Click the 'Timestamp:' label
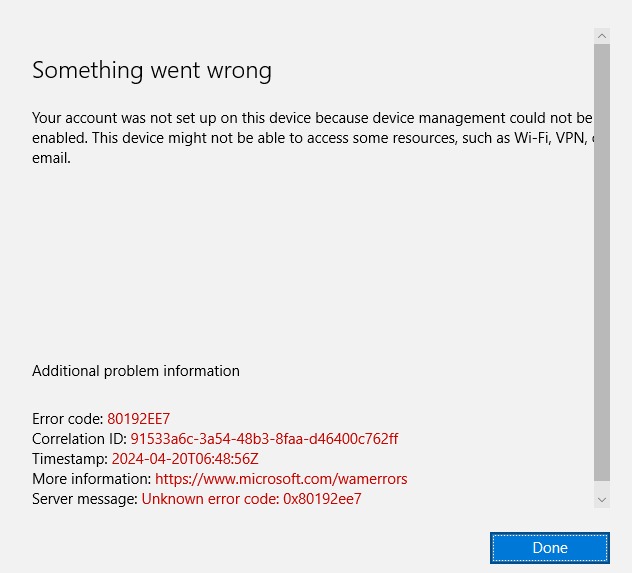This screenshot has height=573, width=632. click(x=70, y=459)
